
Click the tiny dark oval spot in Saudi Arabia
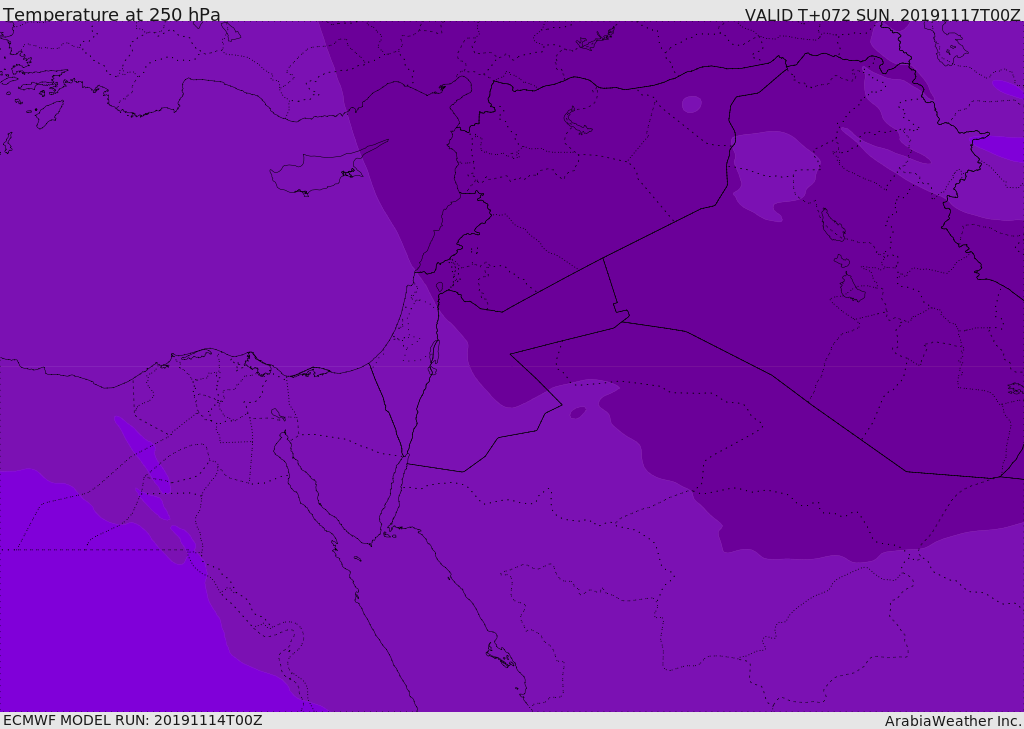click(x=578, y=412)
